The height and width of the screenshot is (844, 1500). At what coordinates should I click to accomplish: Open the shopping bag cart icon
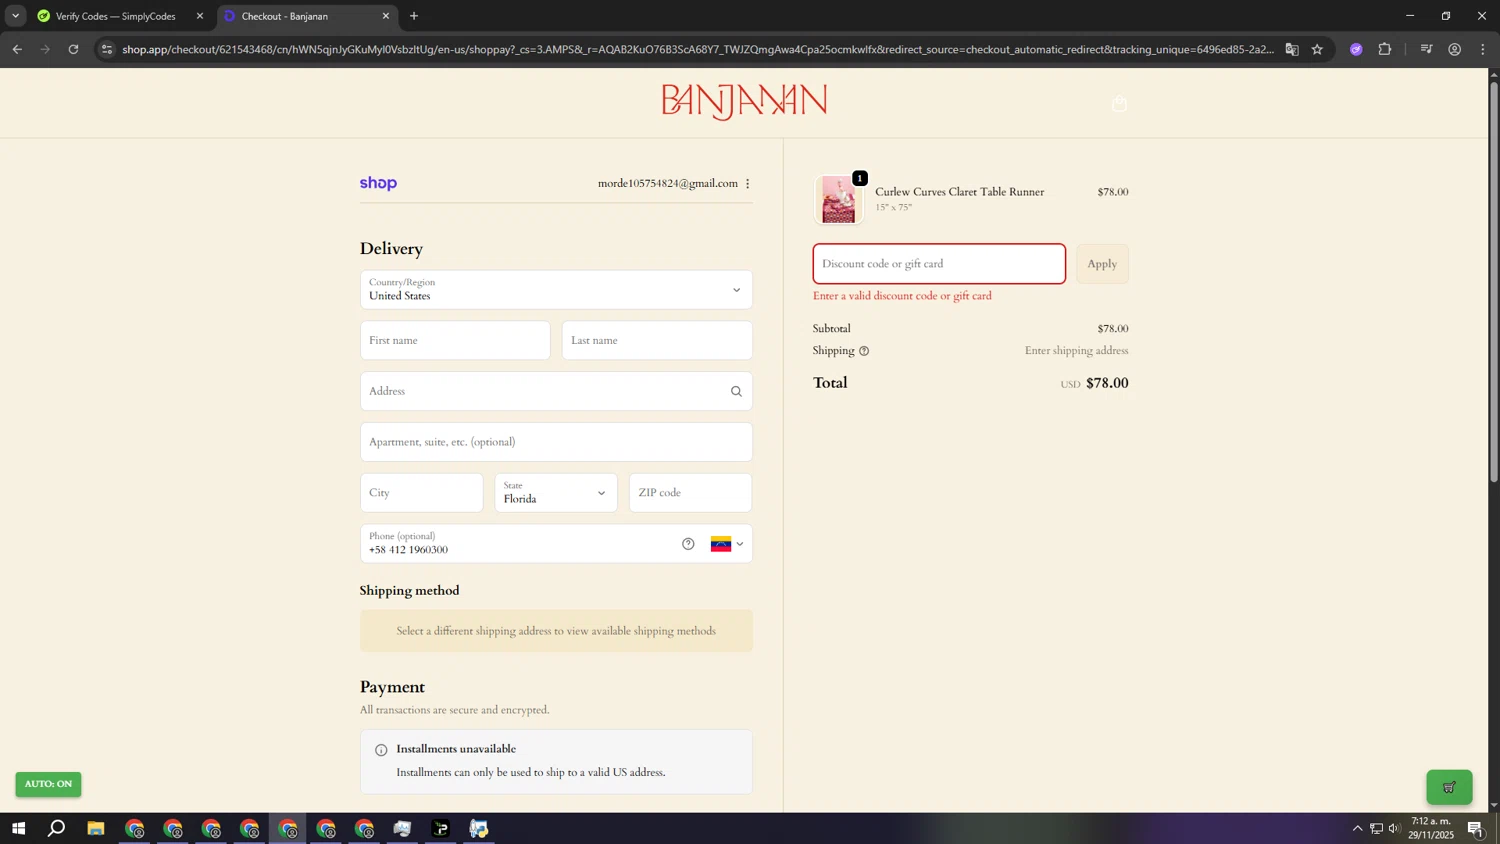(1119, 103)
